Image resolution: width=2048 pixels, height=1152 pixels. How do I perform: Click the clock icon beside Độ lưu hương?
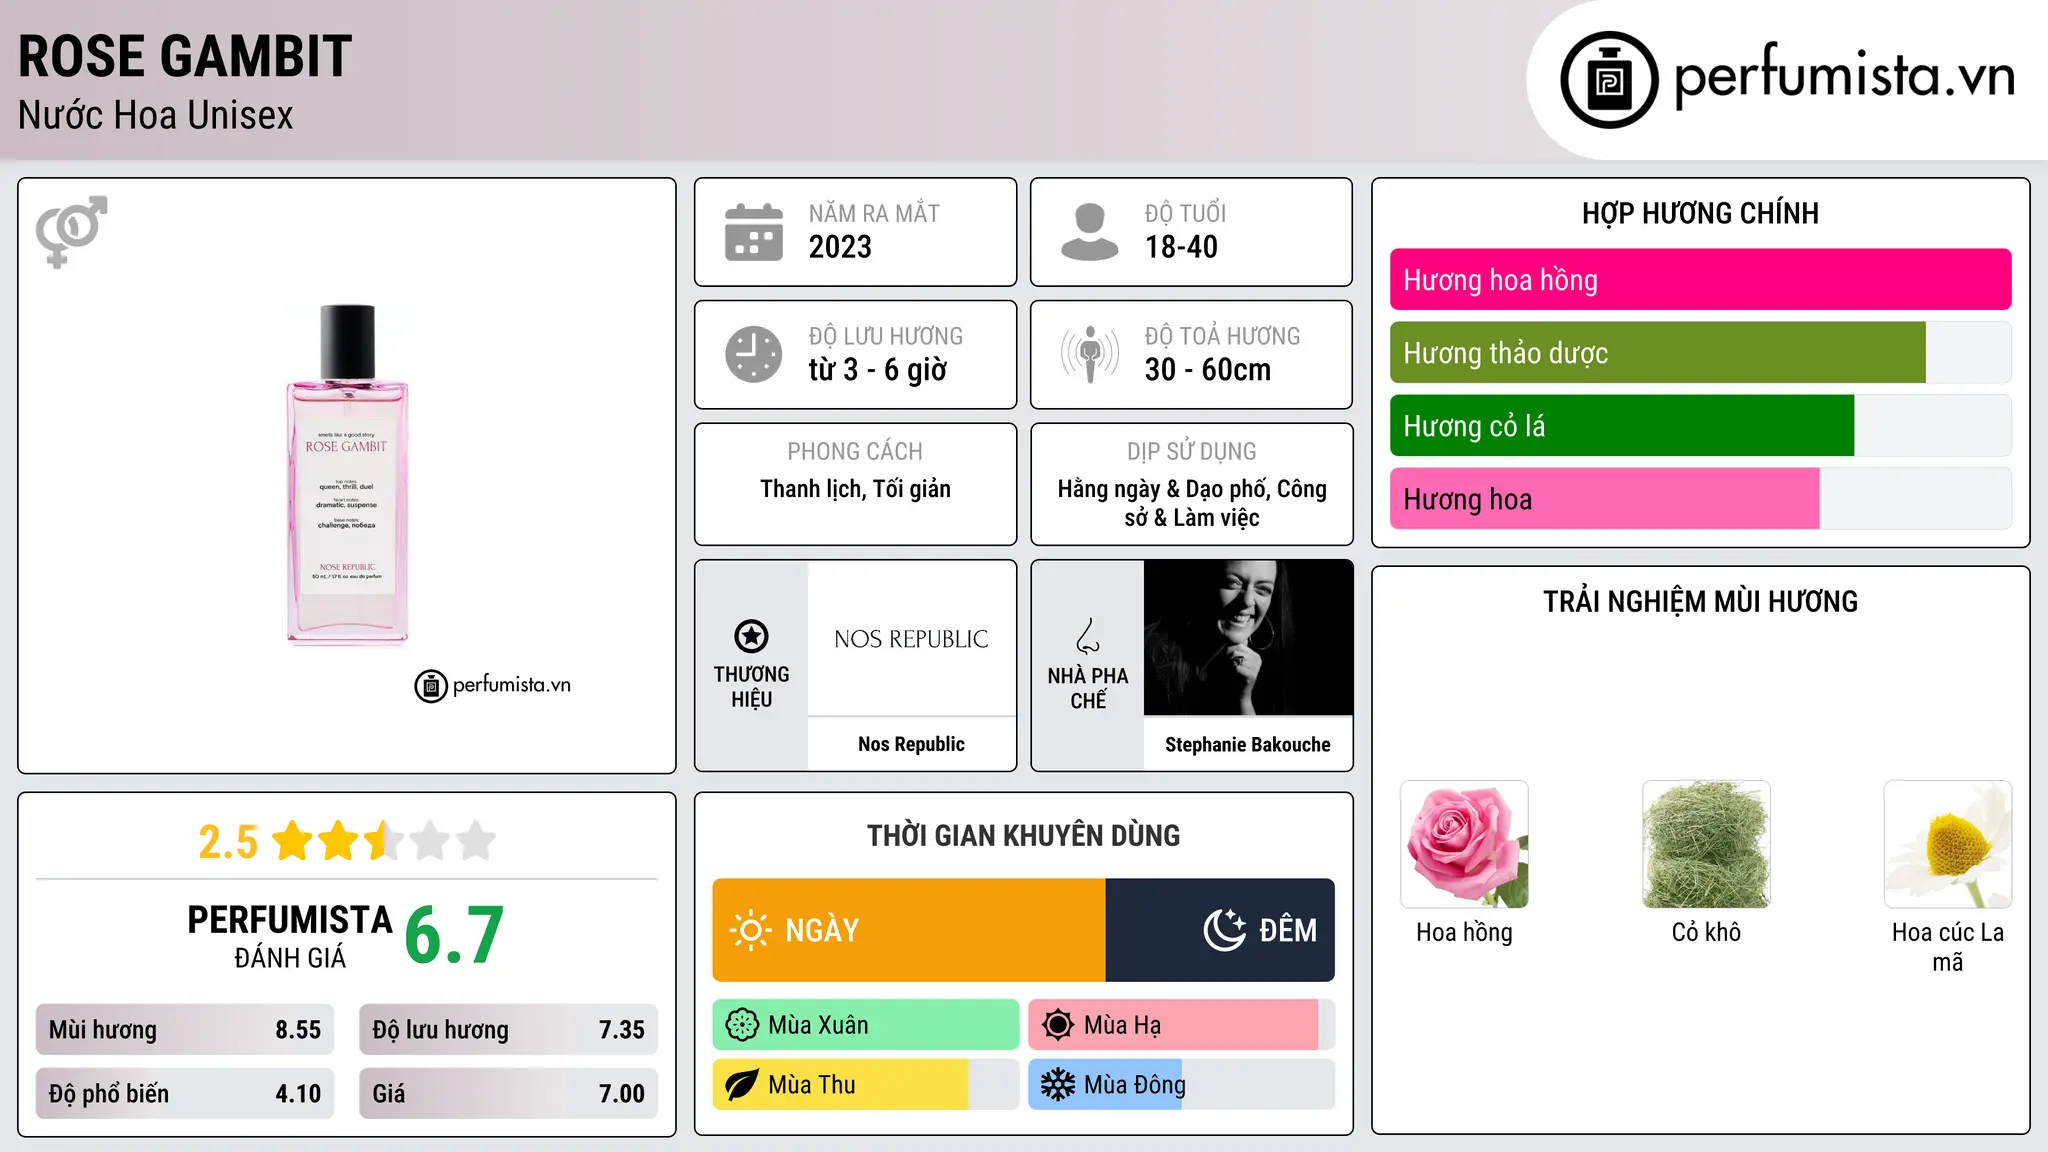click(x=754, y=354)
